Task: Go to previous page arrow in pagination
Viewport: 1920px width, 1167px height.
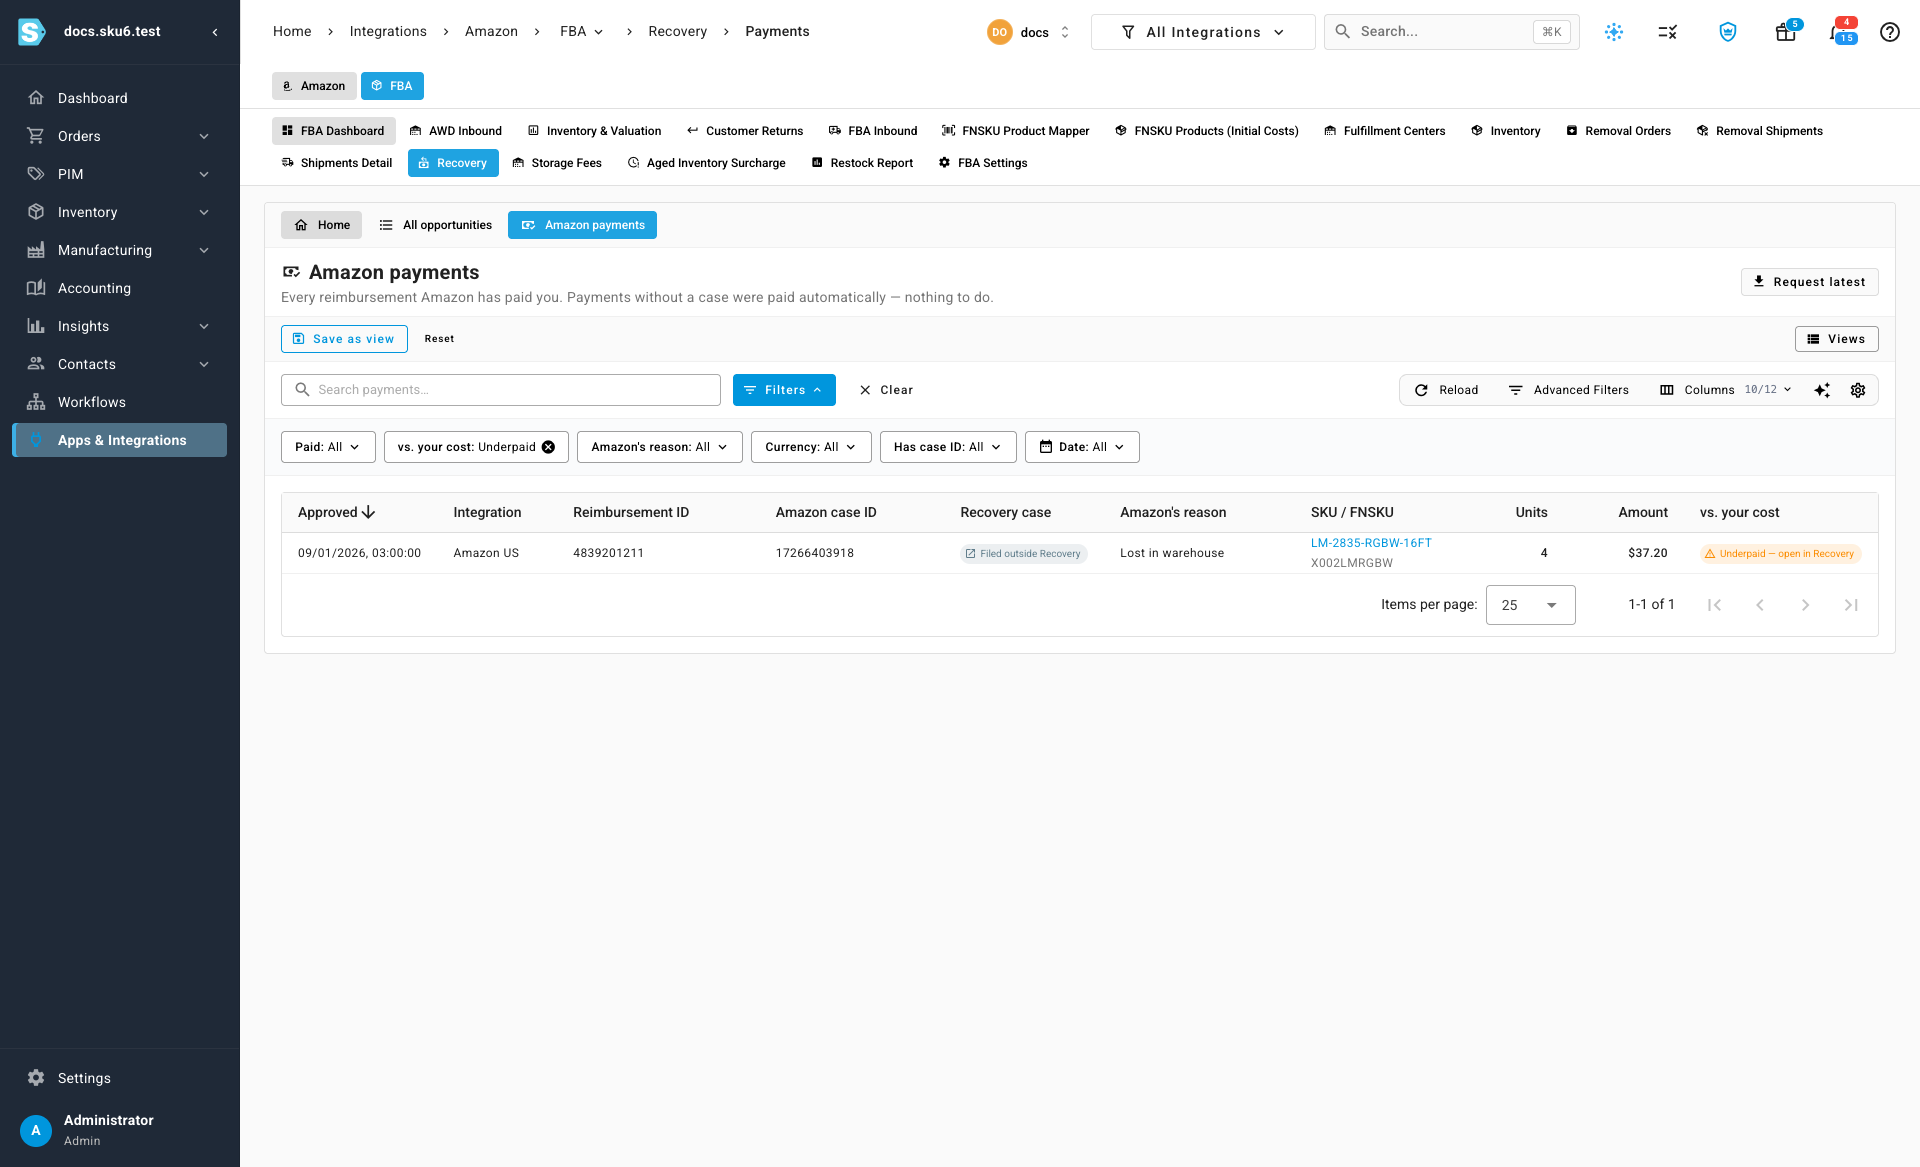Action: pyautogui.click(x=1760, y=605)
